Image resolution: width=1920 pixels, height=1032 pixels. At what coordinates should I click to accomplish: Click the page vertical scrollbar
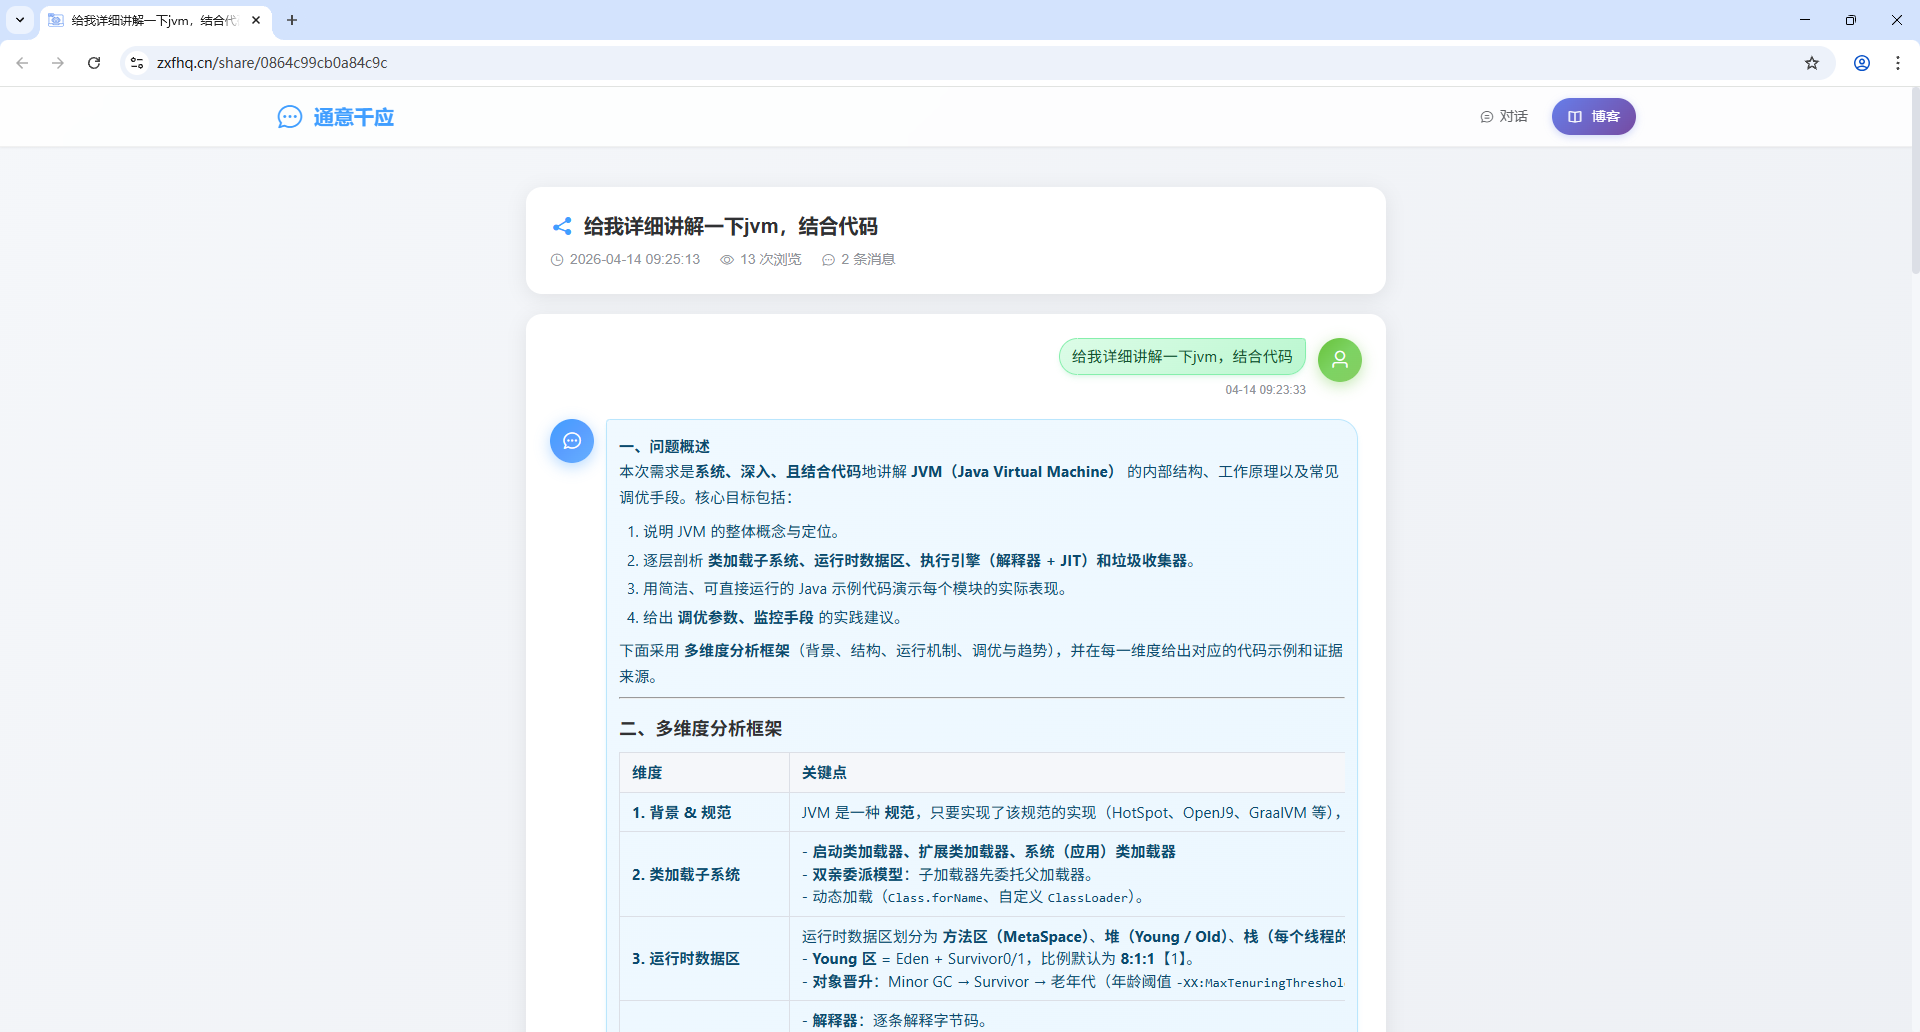[1914, 180]
